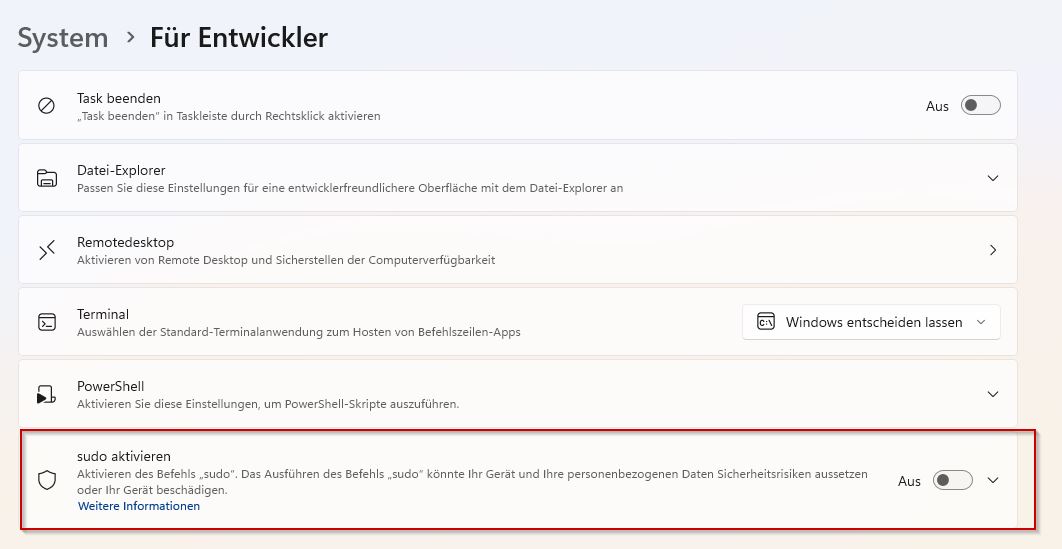
Task: Click the Terminal setting label
Action: [x=103, y=314]
